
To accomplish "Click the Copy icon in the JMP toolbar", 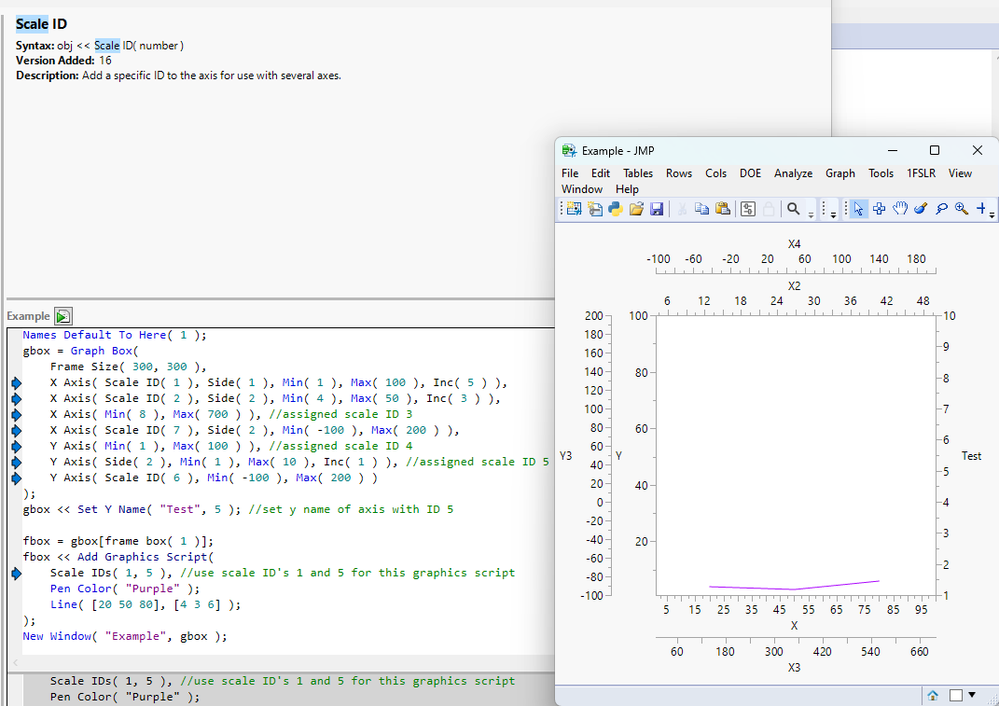I will 702,209.
